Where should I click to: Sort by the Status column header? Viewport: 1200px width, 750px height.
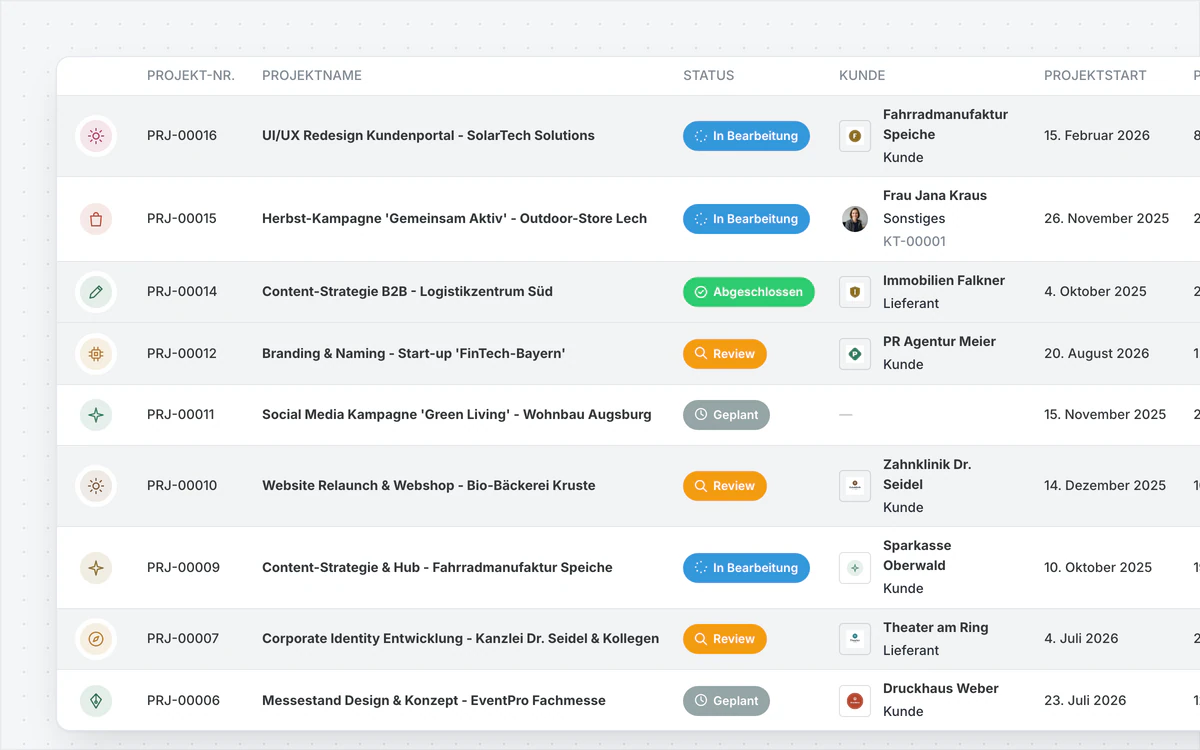point(709,76)
